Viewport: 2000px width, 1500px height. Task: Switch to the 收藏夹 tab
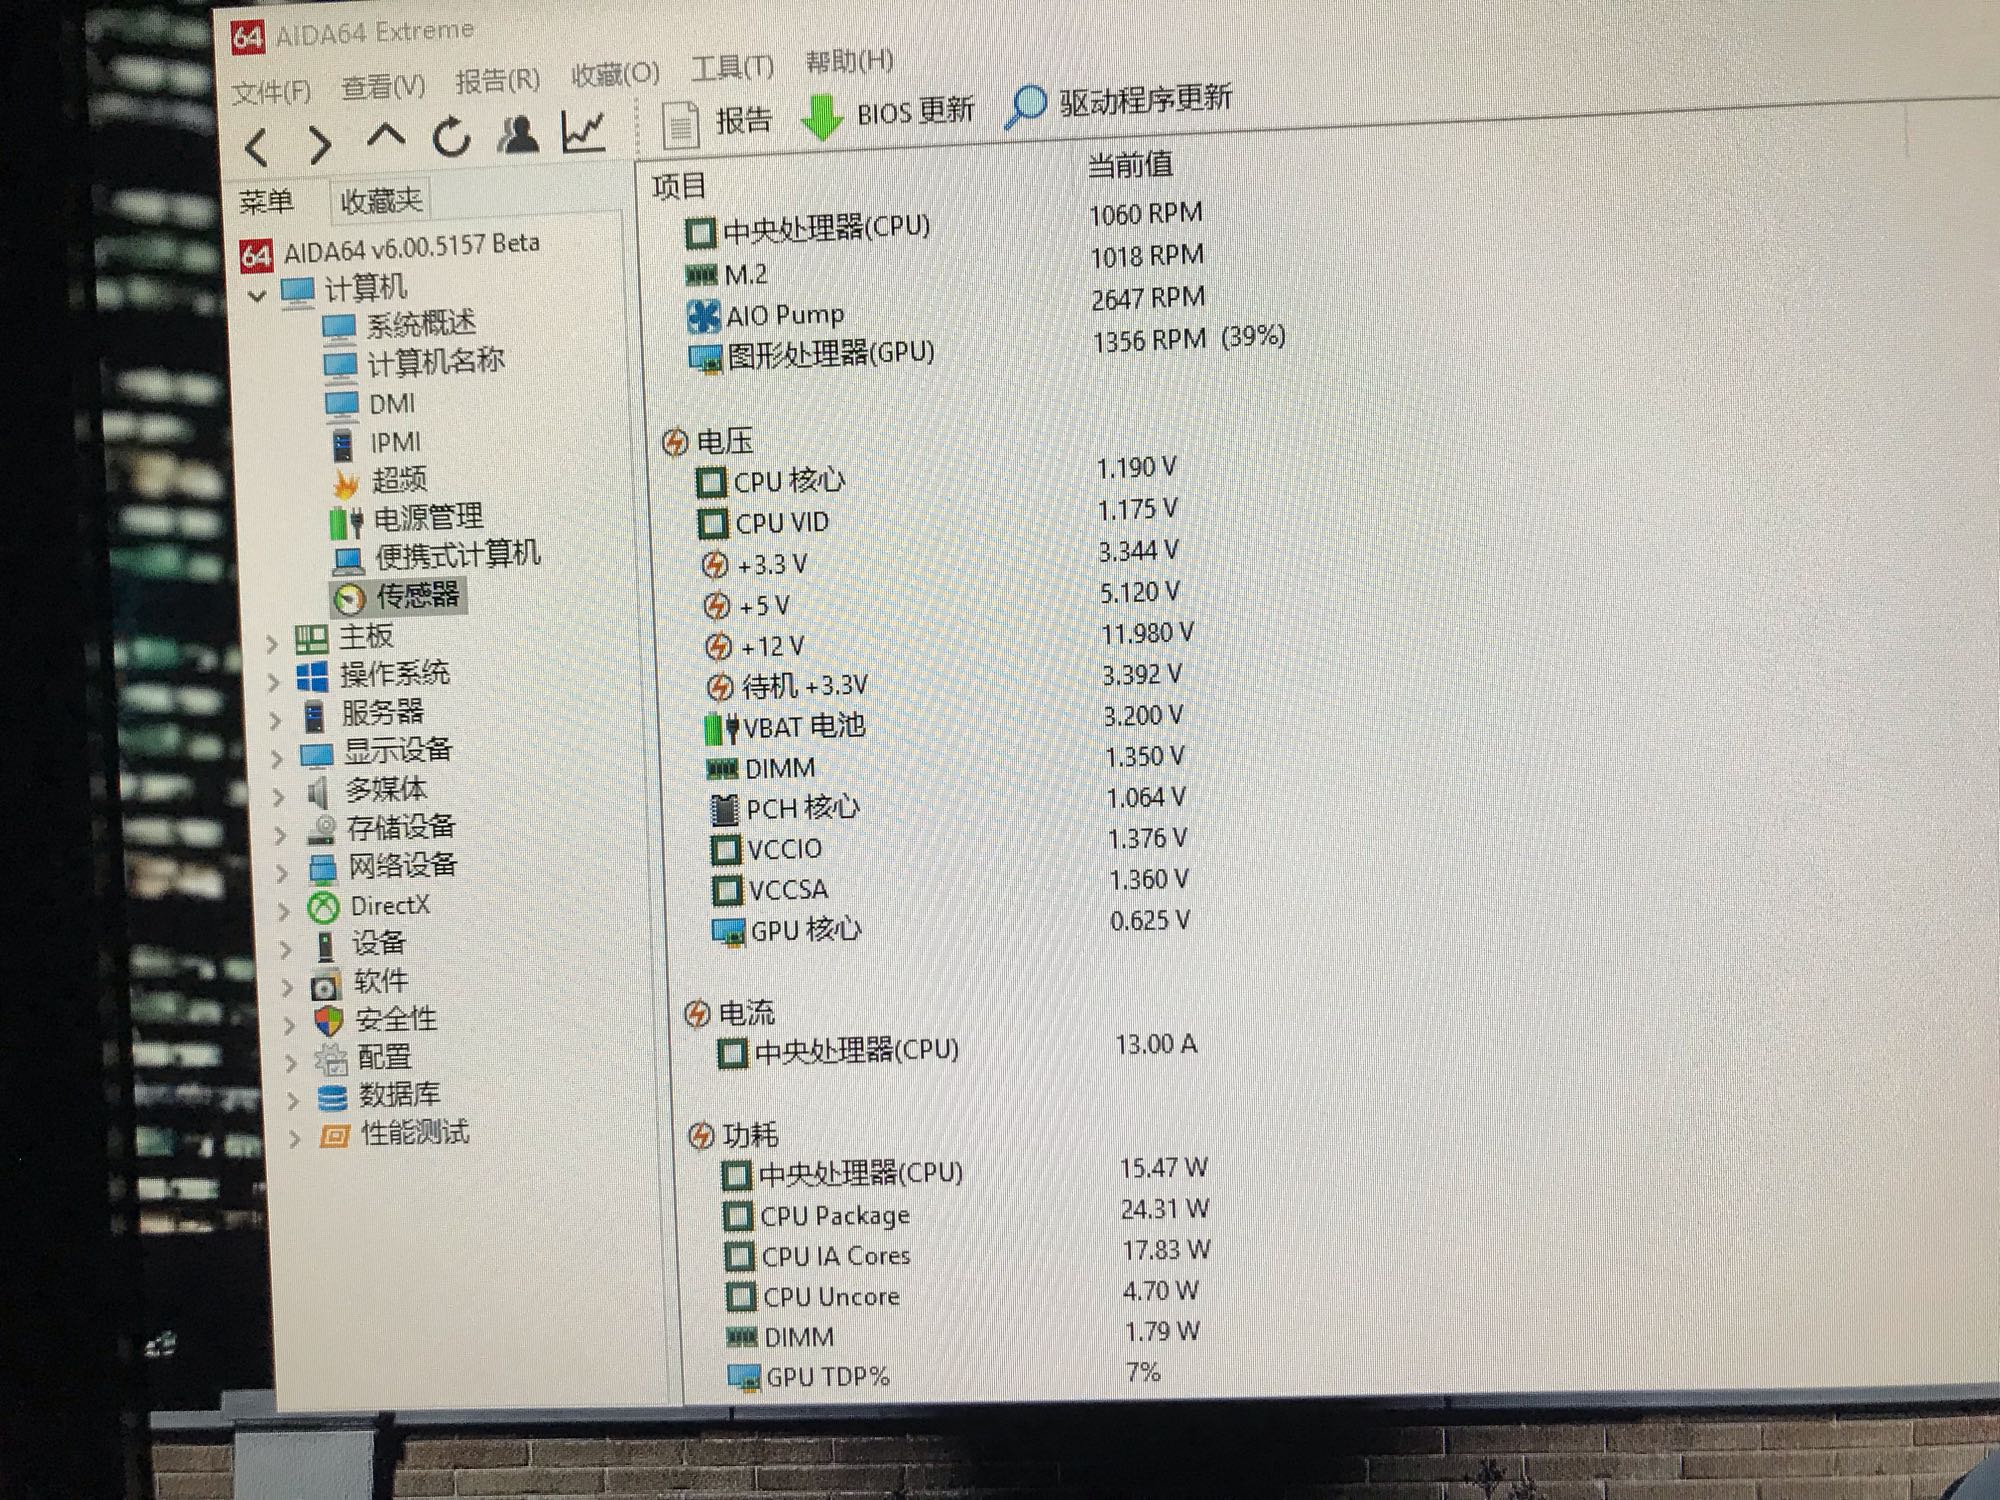coord(380,201)
